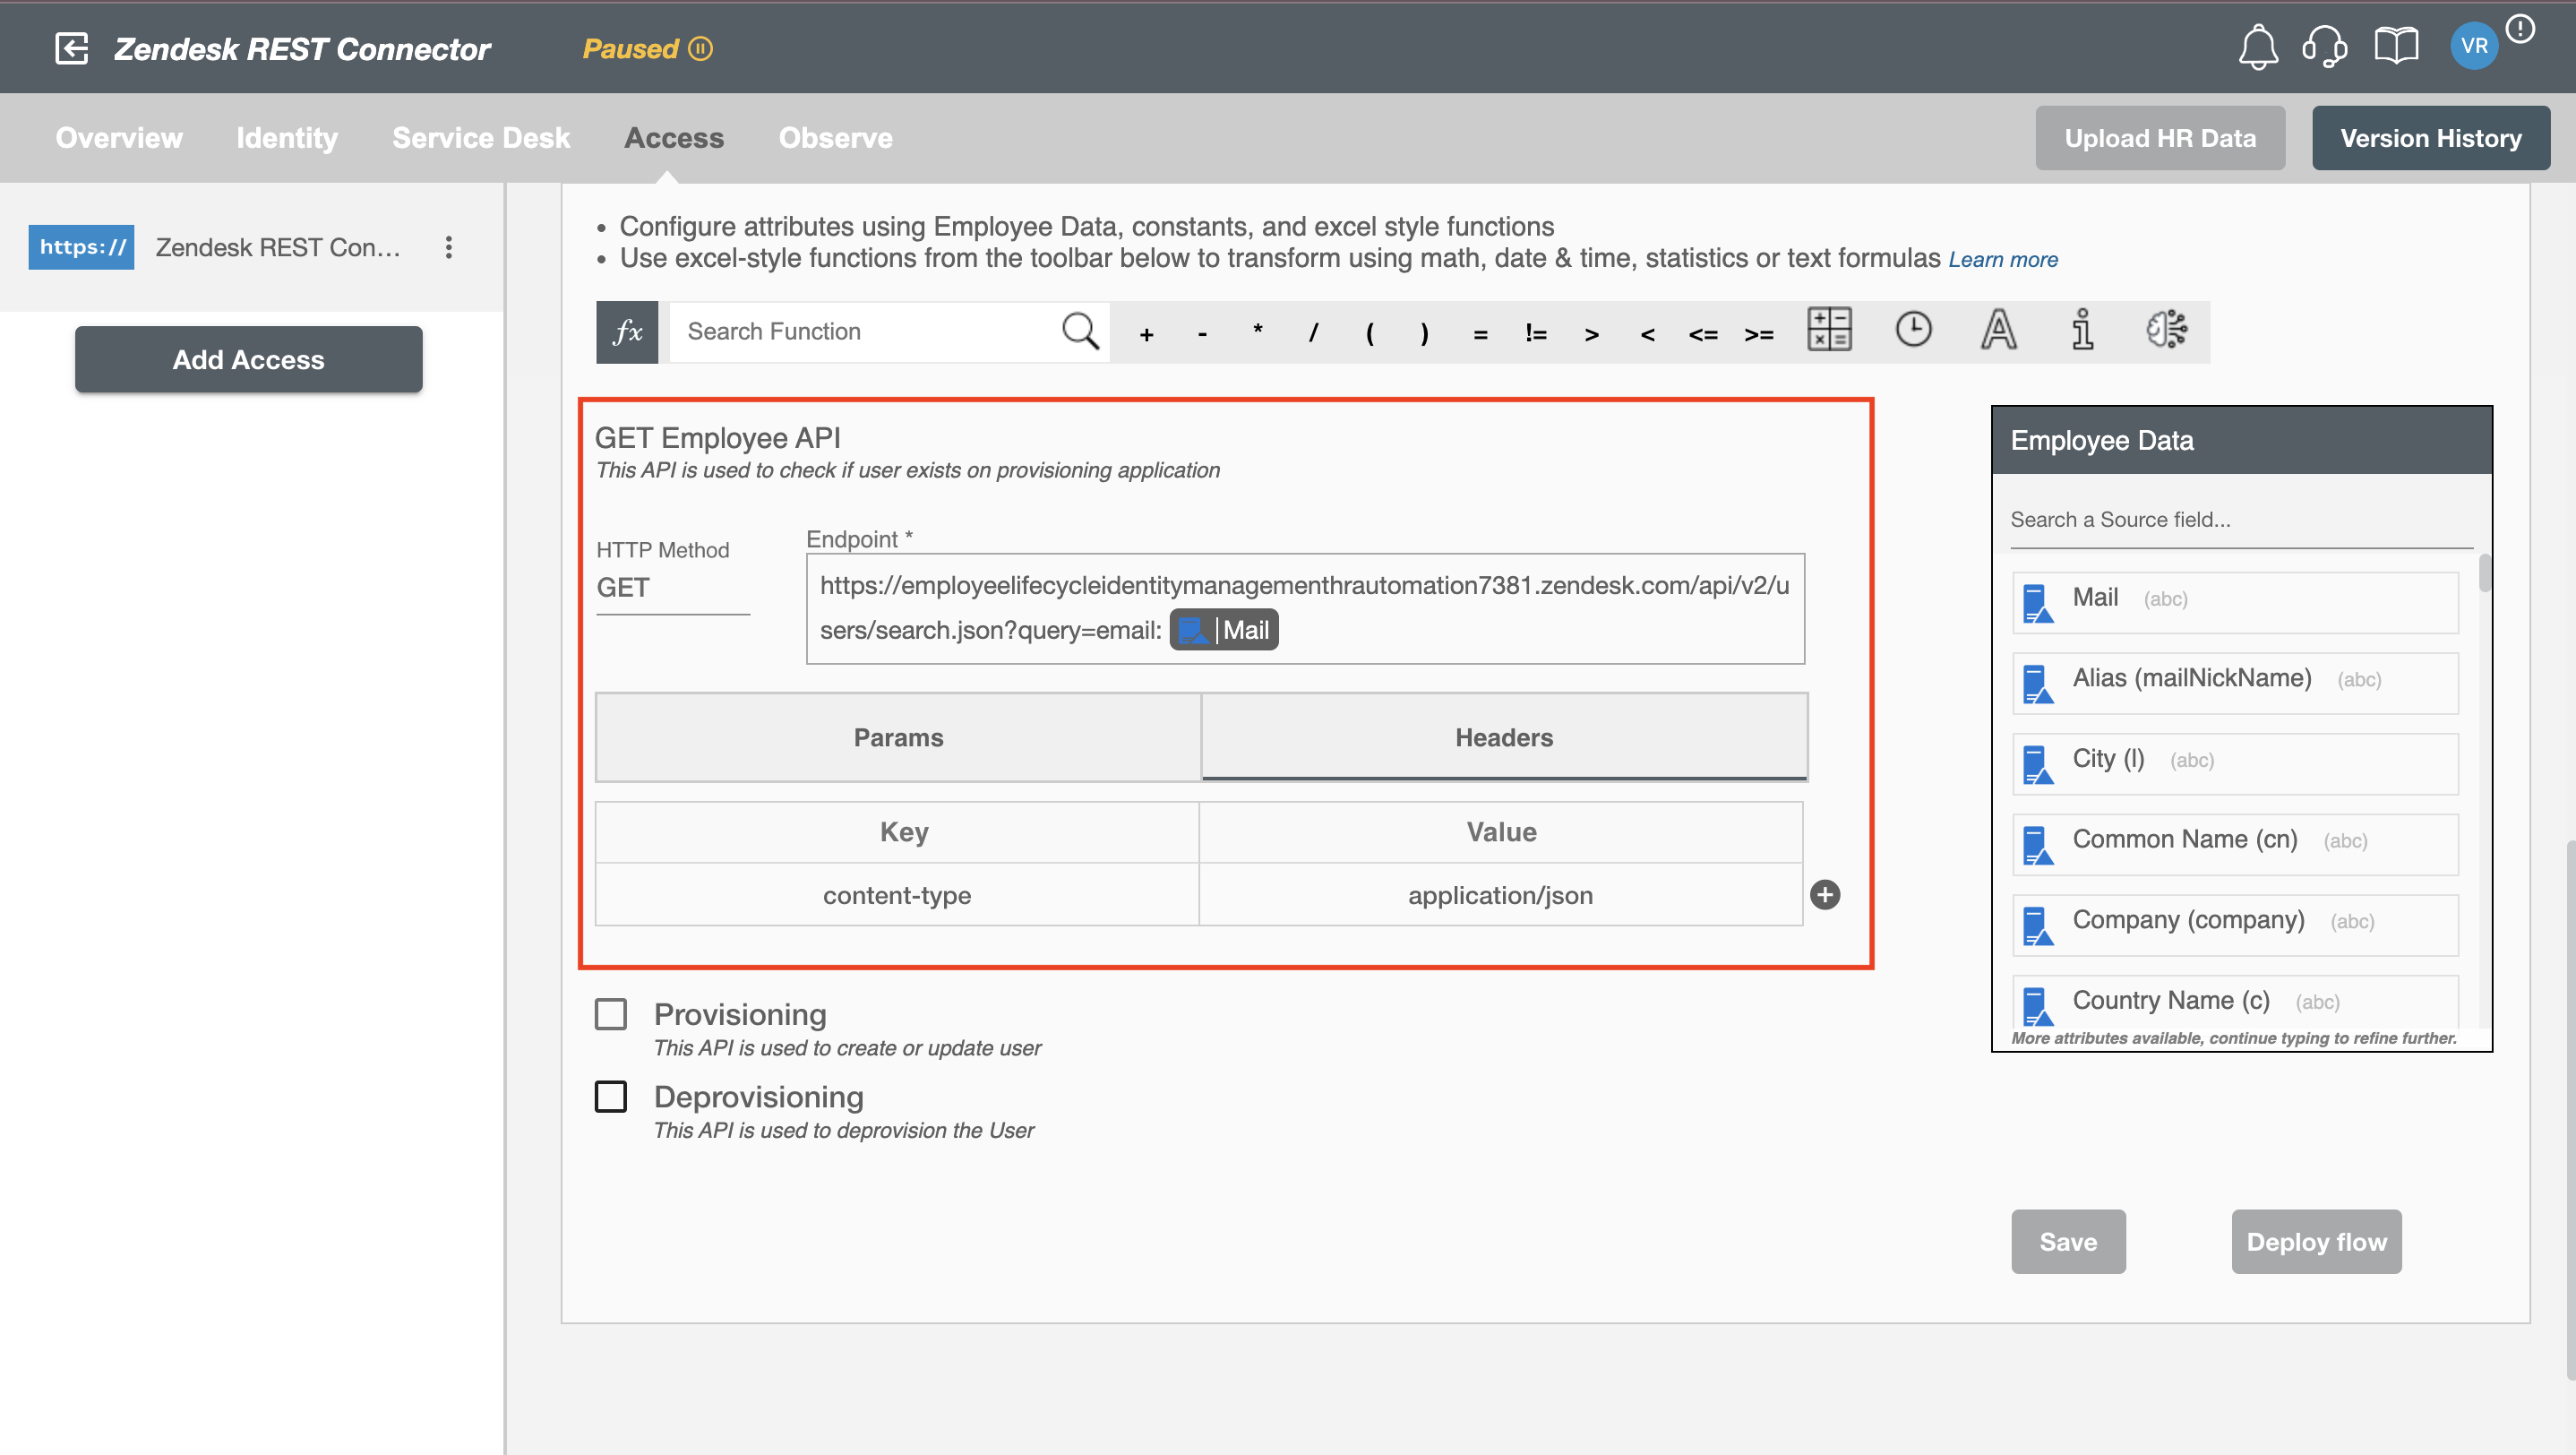This screenshot has height=1455, width=2576.
Task: Open the AI brain functions icon
Action: [2166, 329]
